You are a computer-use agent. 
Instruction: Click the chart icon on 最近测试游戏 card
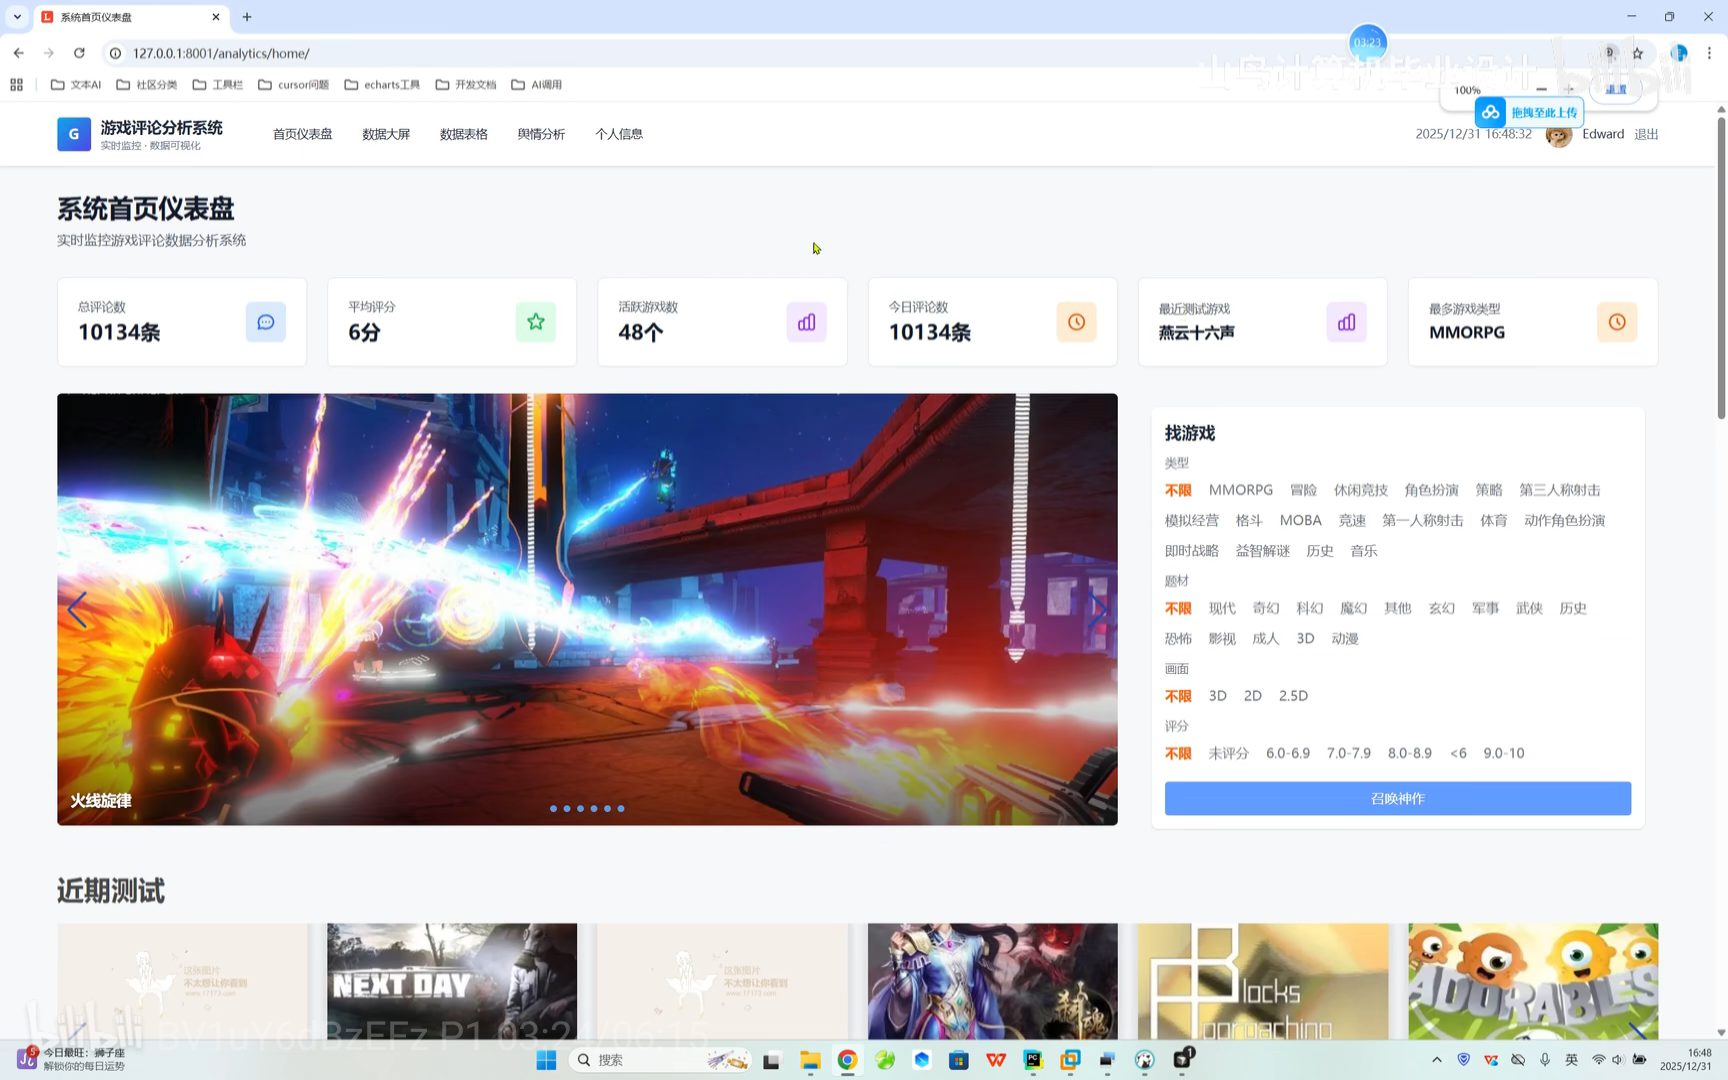click(1346, 322)
